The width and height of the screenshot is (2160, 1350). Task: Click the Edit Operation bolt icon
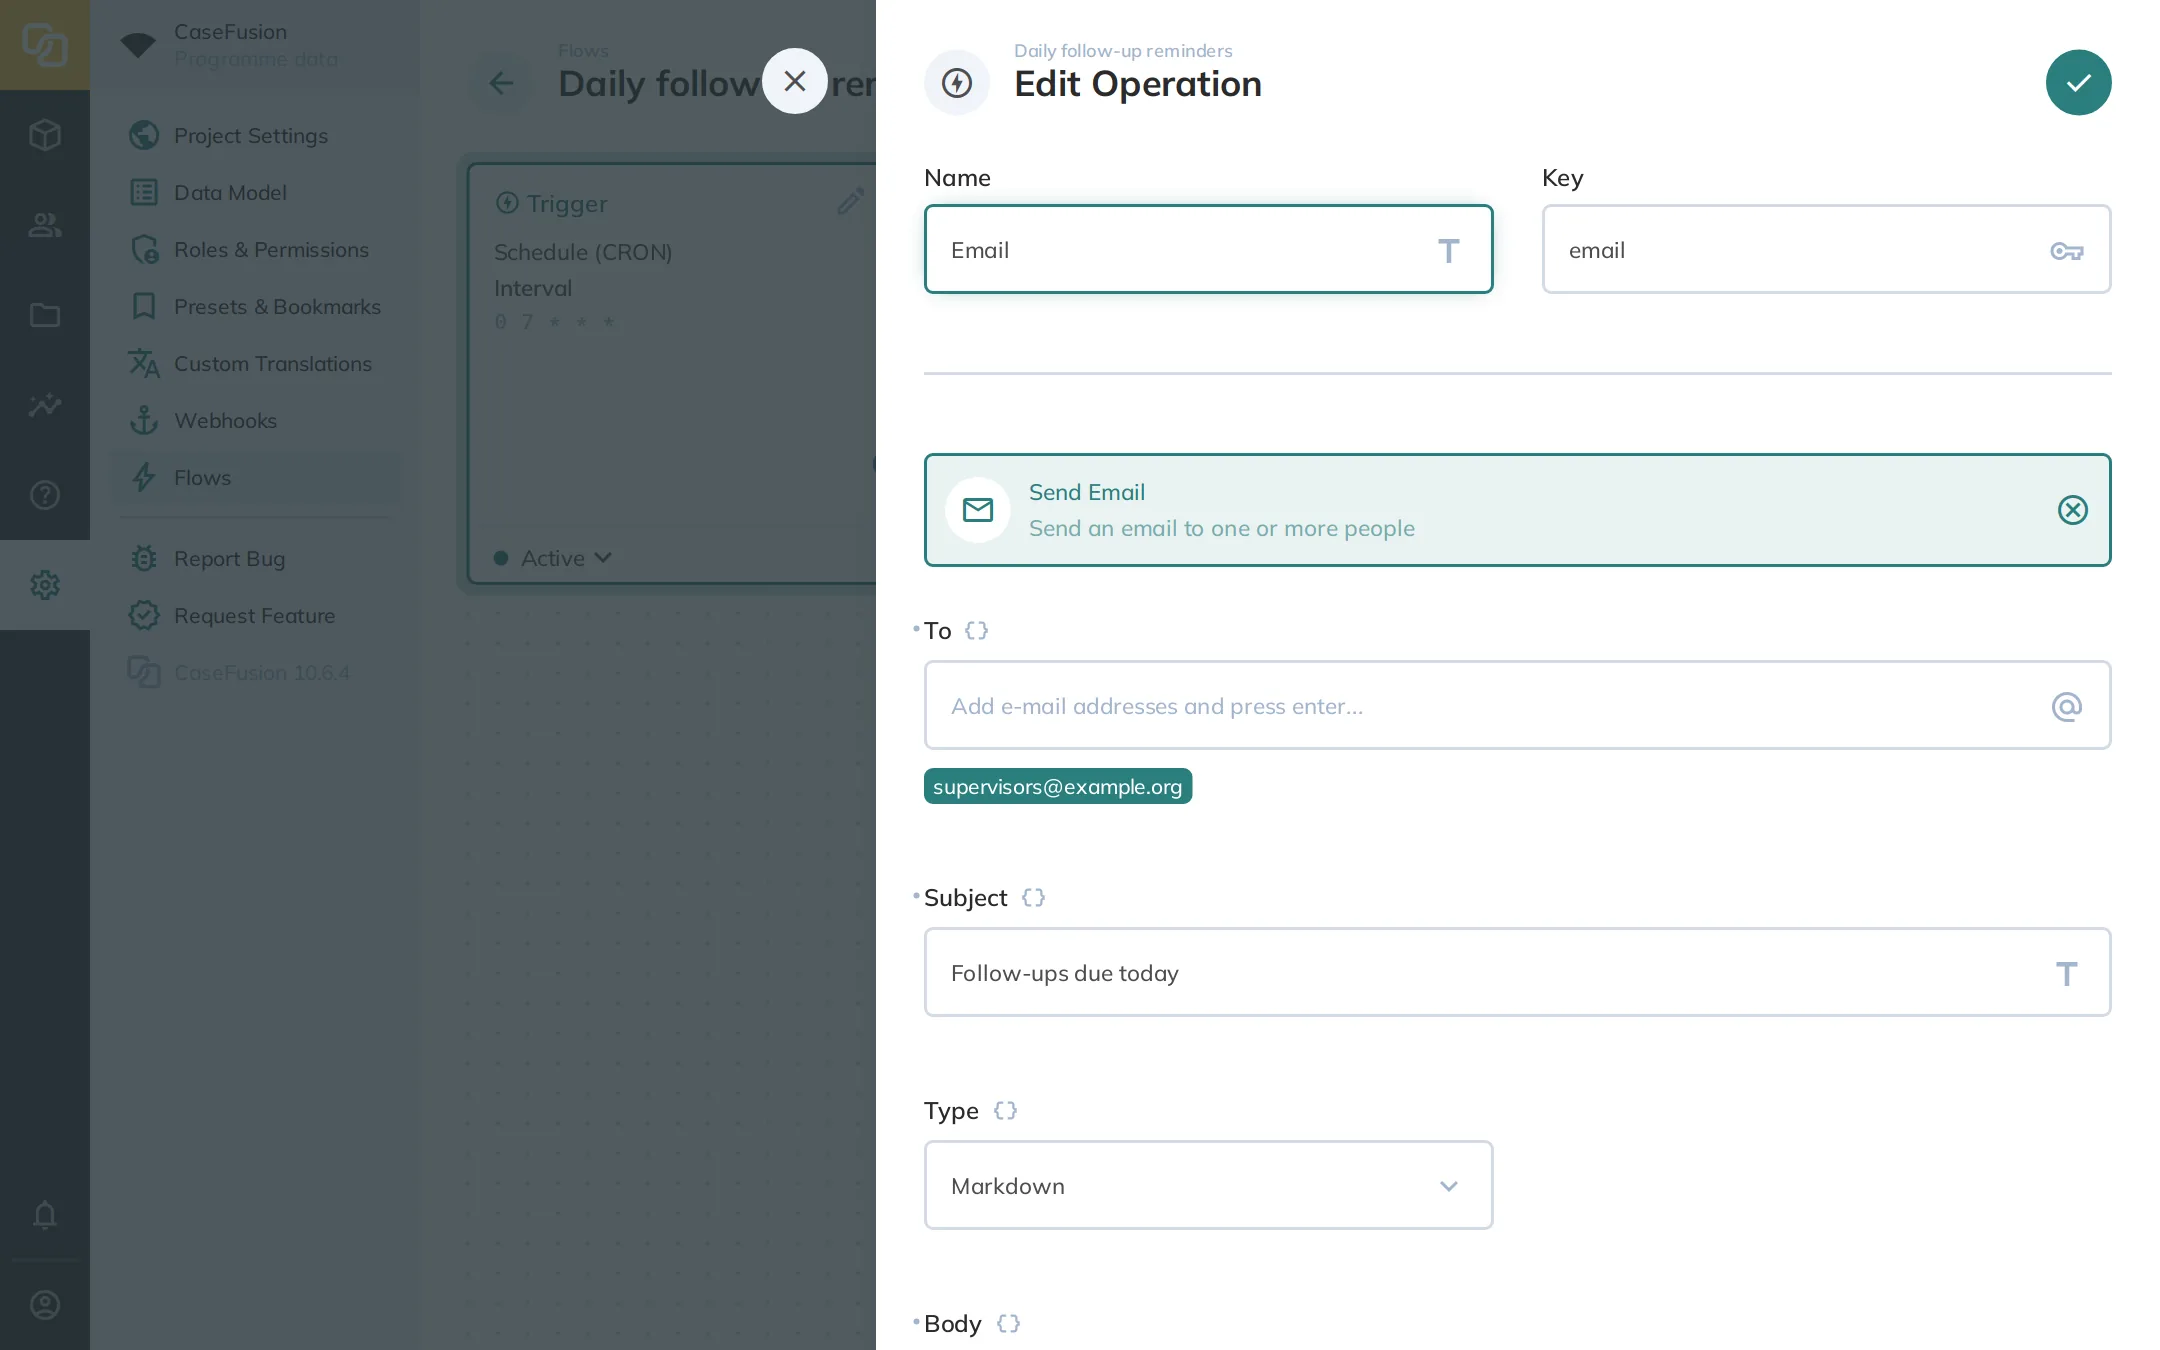(957, 82)
